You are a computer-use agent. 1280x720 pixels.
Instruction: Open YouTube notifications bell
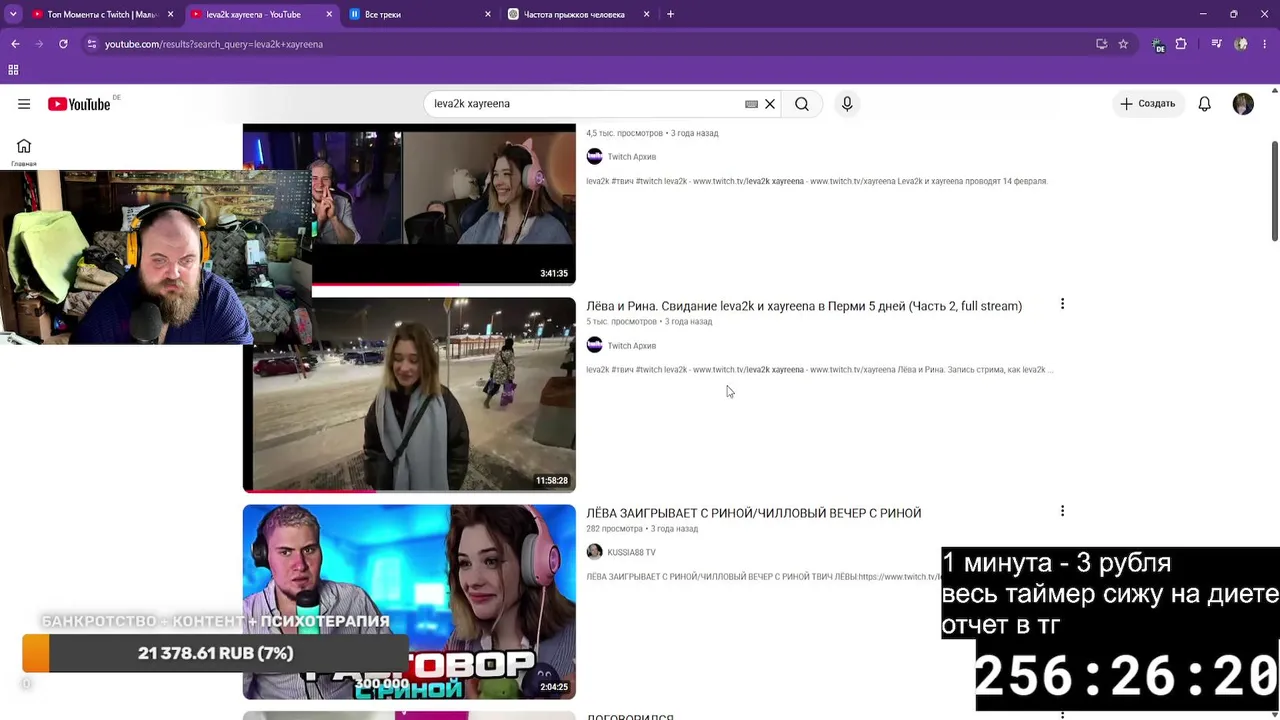[x=1205, y=104]
